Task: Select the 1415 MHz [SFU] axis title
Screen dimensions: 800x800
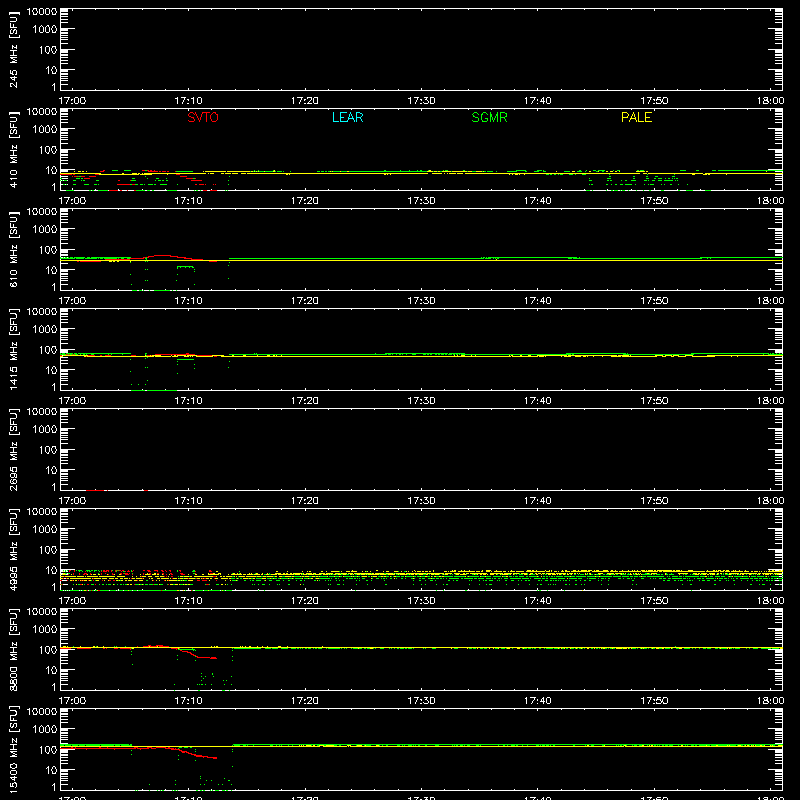Action: 14,349
